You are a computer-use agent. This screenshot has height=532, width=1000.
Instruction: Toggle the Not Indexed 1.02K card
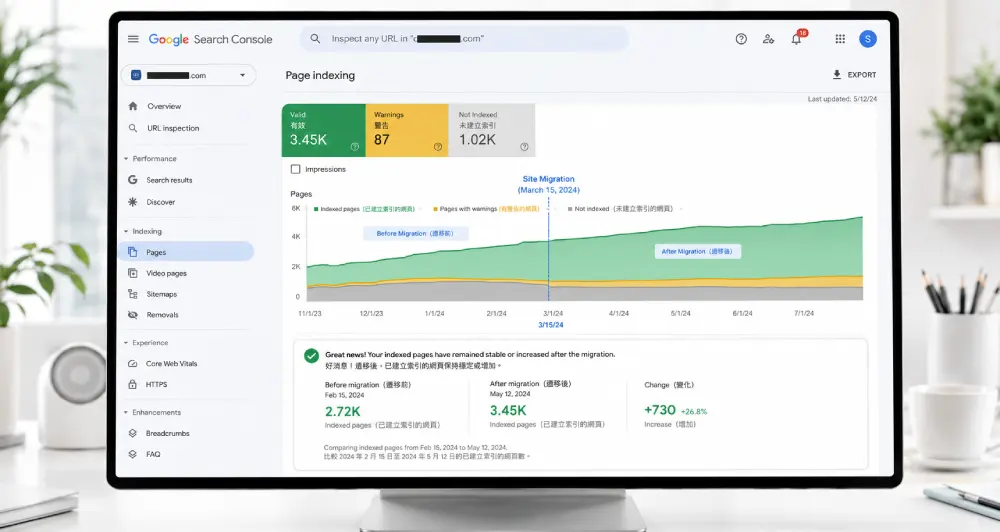click(x=492, y=130)
